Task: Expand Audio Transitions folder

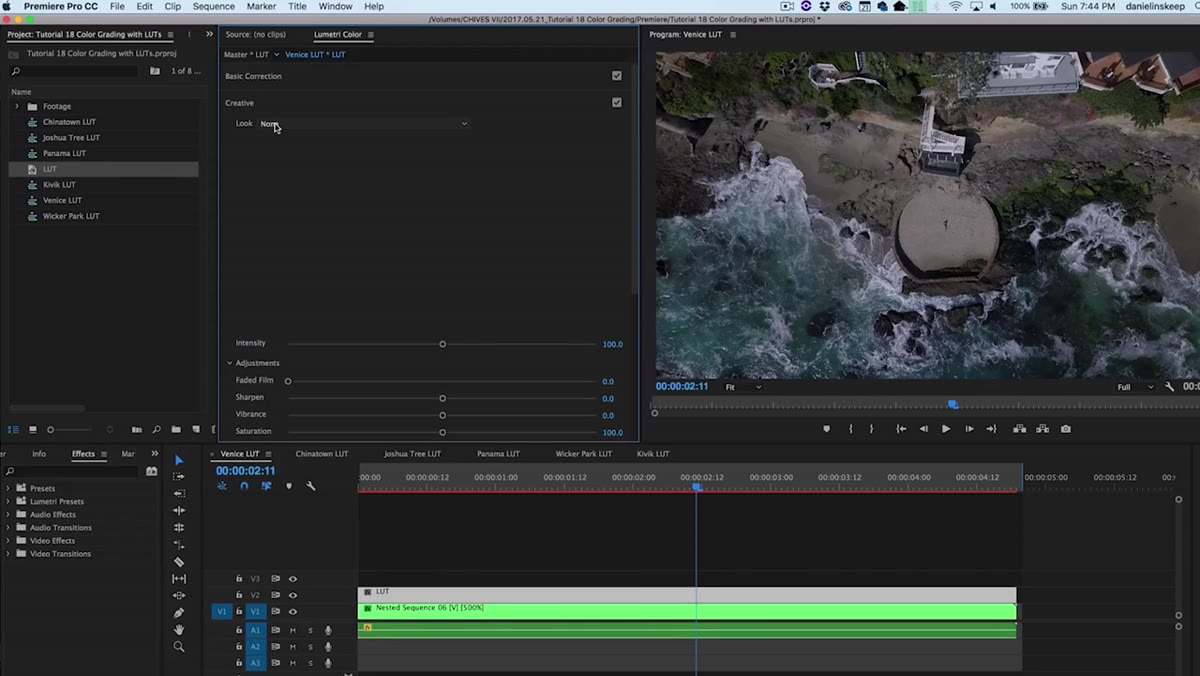Action: point(8,527)
